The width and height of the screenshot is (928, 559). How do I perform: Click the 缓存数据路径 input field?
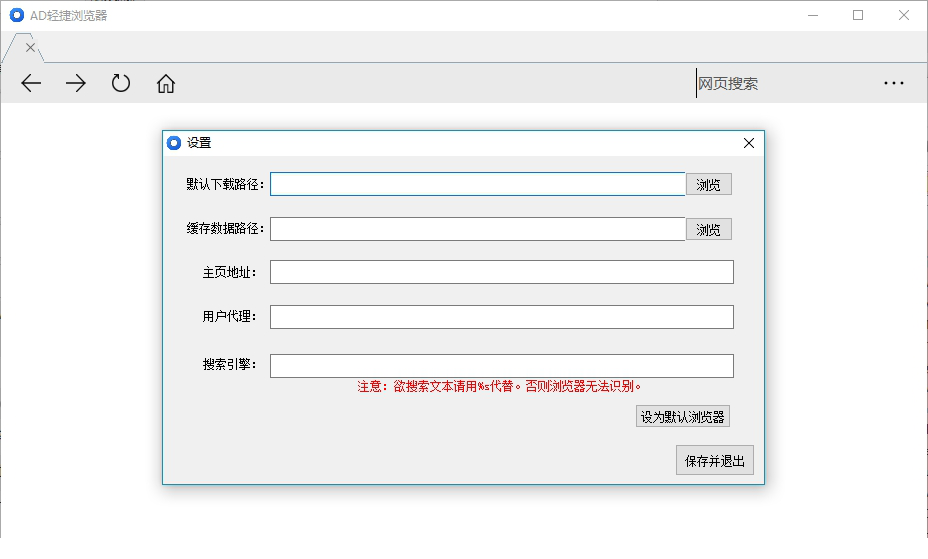[478, 229]
